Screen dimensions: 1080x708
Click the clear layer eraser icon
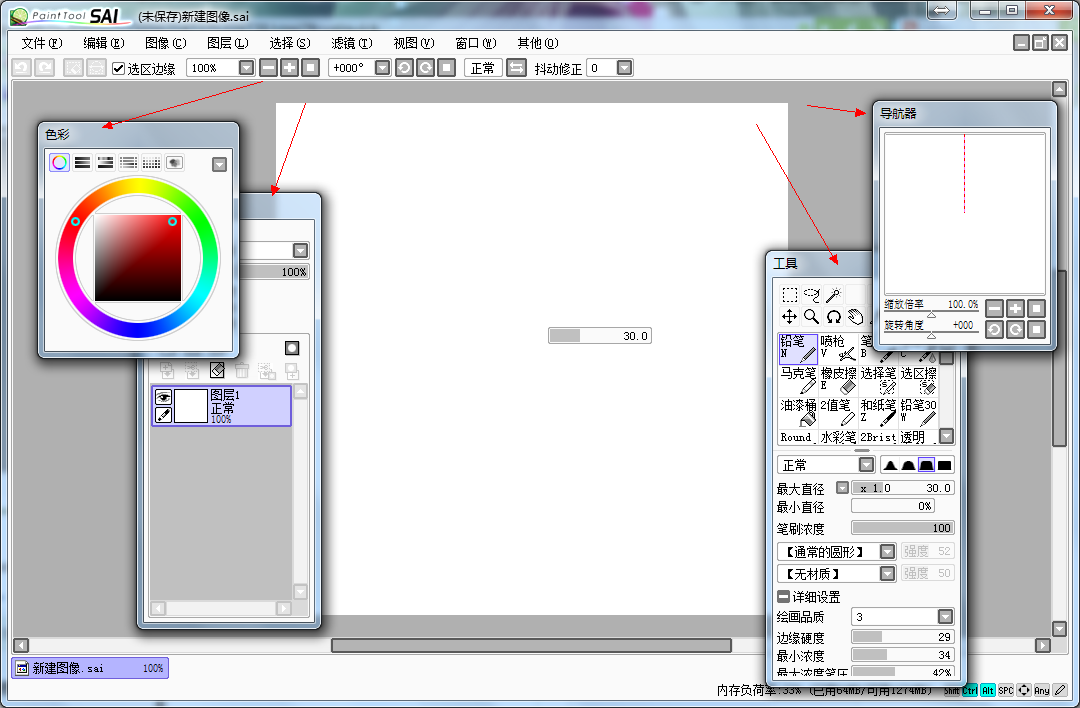click(217, 371)
